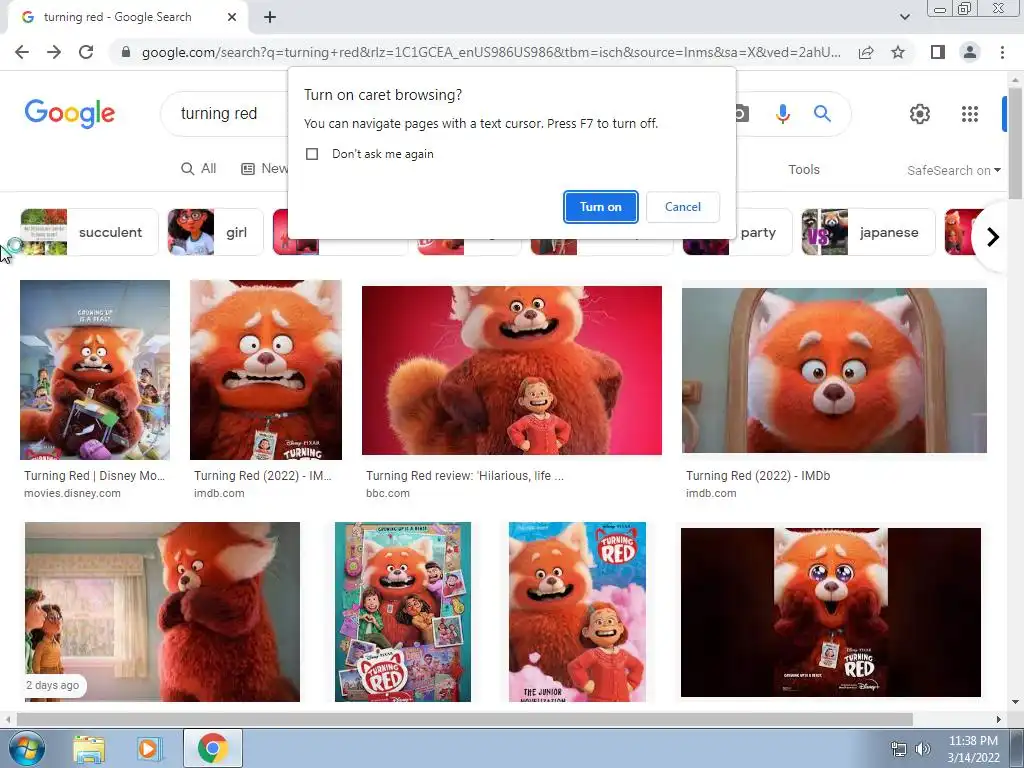
Task: Select the girl filter chip
Action: click(x=215, y=232)
